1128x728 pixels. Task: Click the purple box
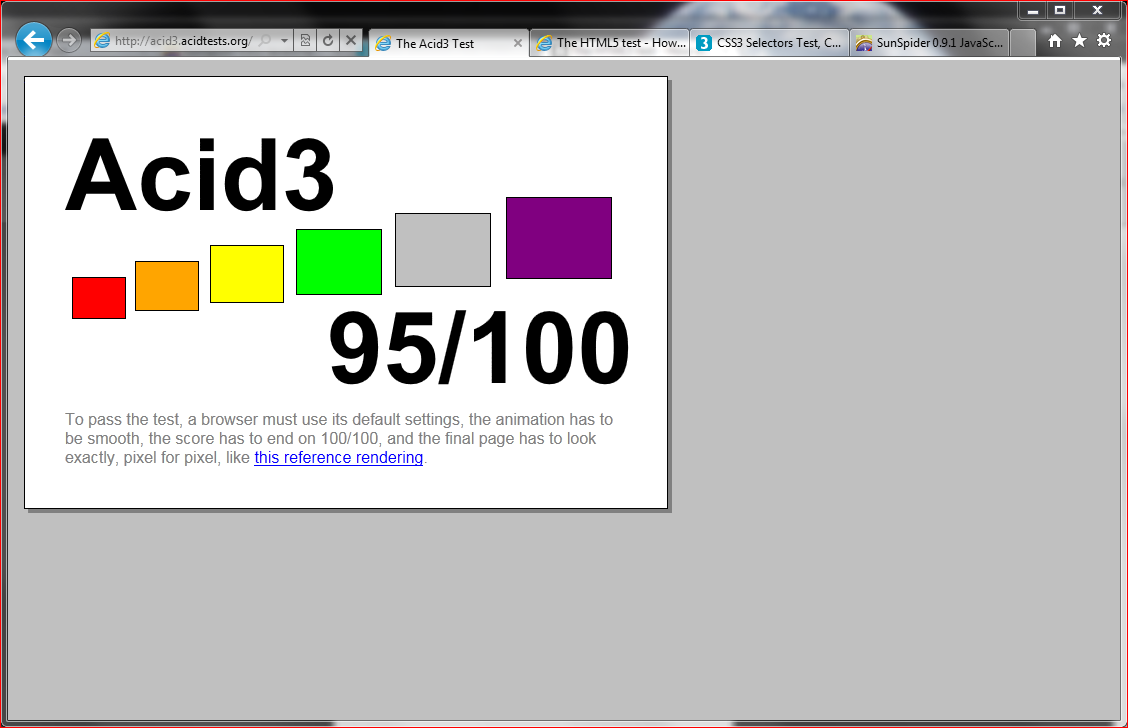tap(559, 238)
